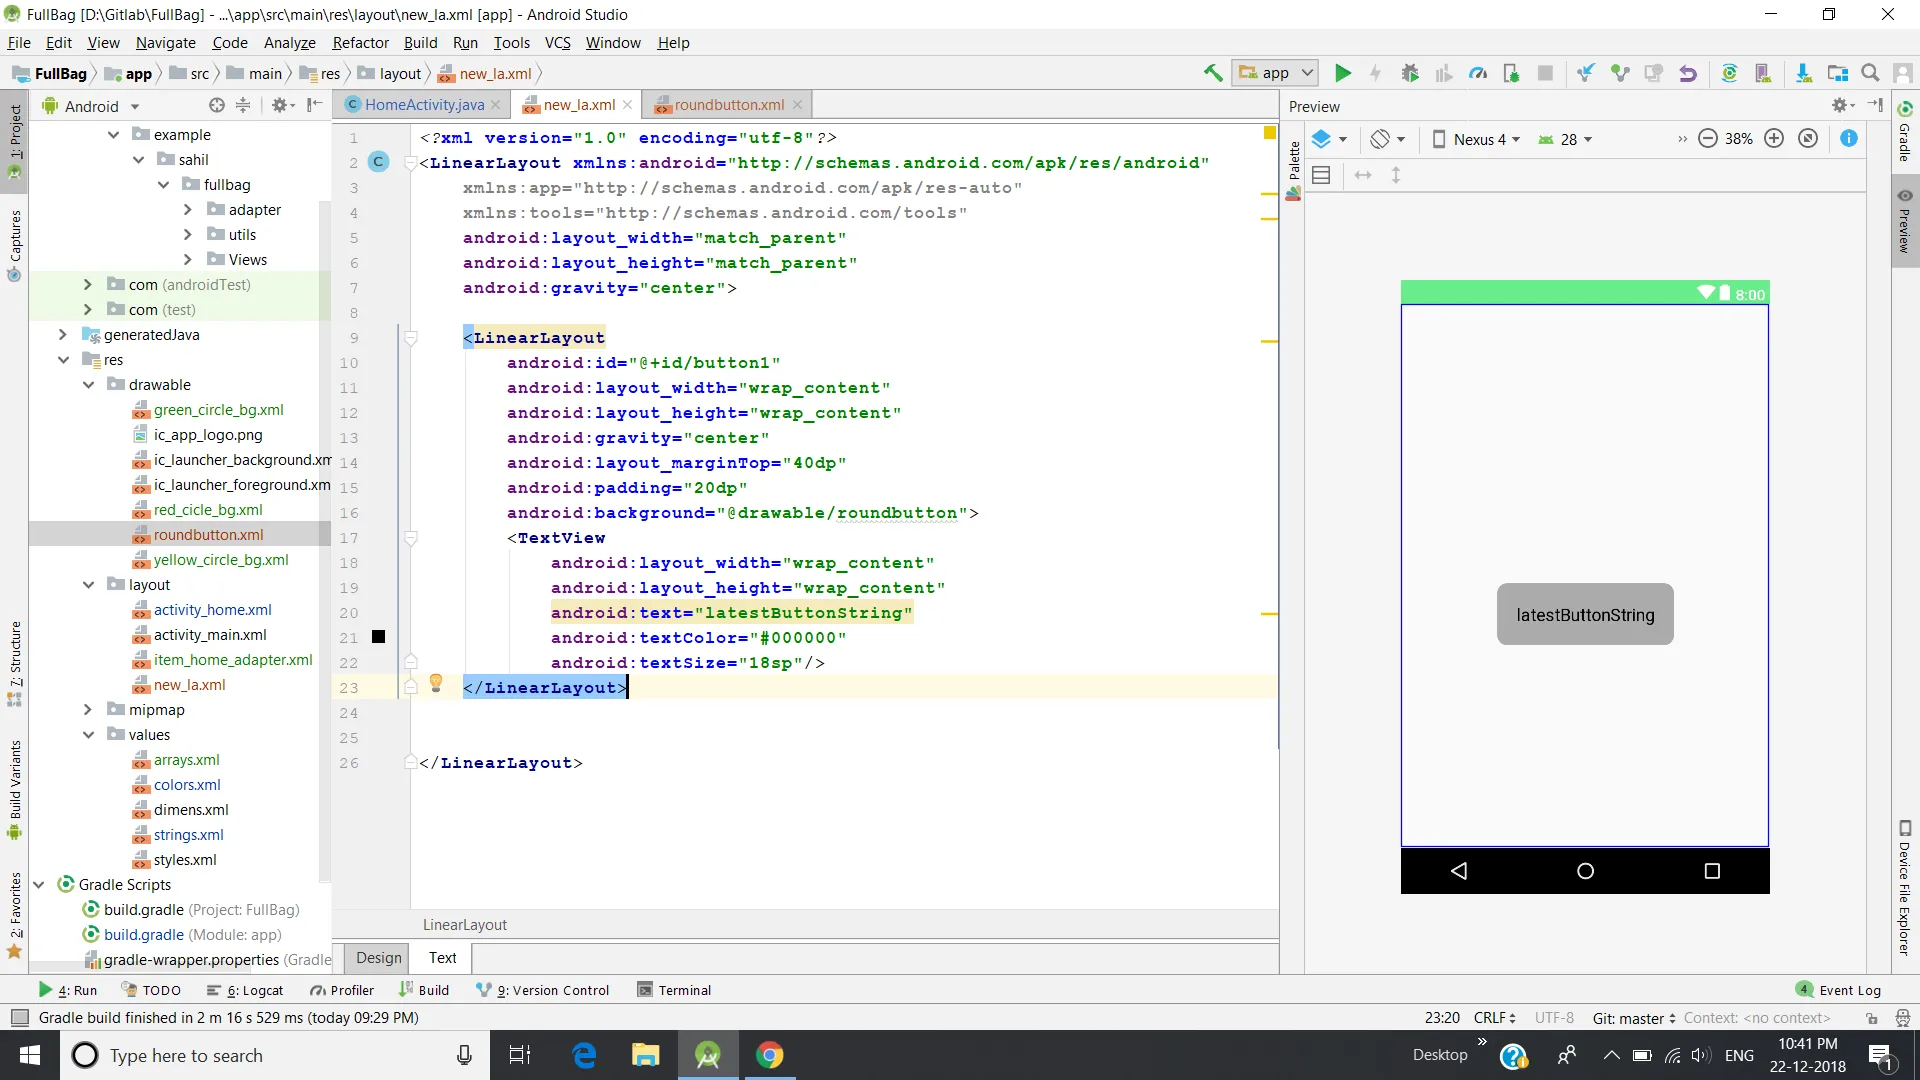Click the orientation rotate icon in preview
This screenshot has height=1080, width=1920.
pos(1381,139)
